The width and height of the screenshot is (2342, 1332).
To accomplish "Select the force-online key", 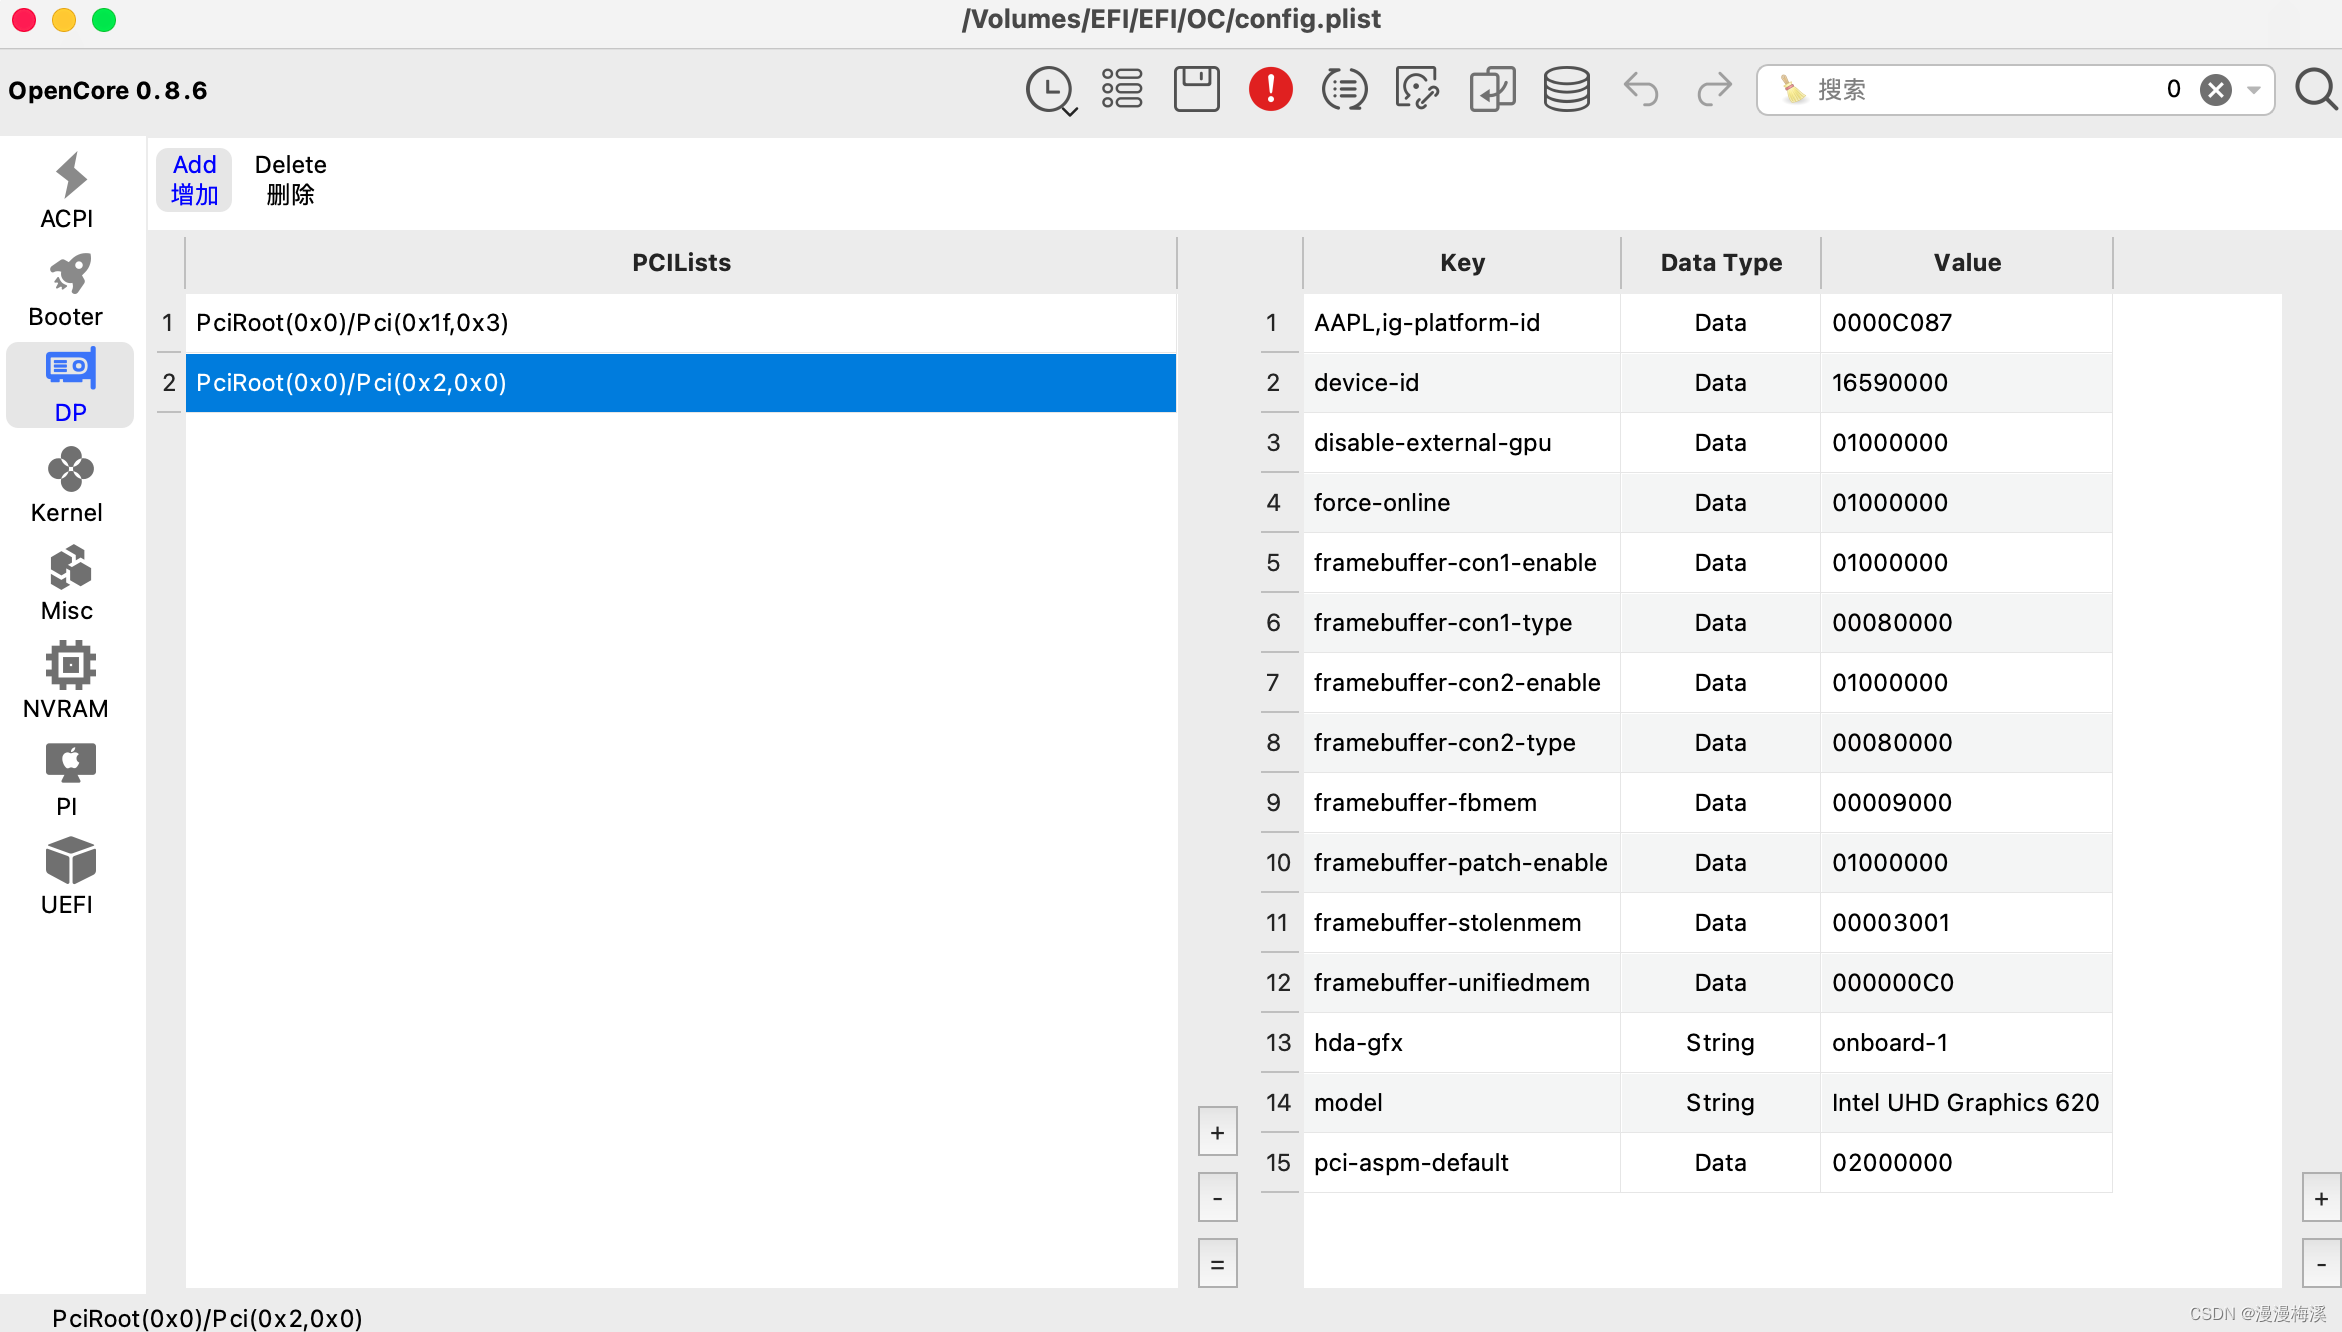I will [1462, 503].
